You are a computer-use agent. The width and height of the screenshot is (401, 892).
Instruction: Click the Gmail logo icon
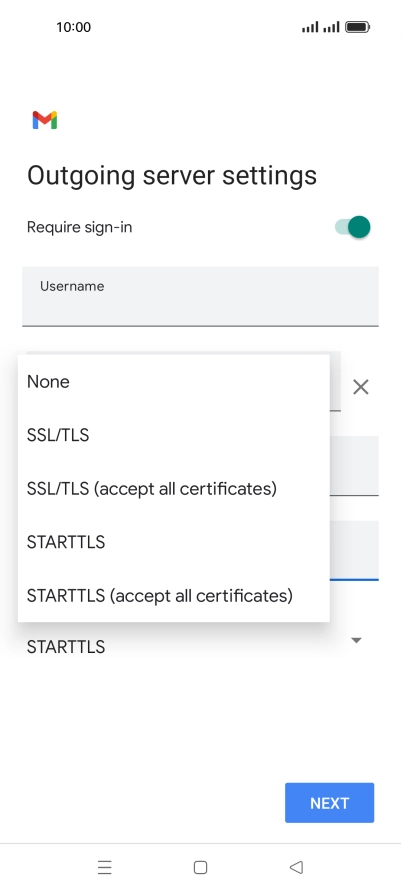45,120
